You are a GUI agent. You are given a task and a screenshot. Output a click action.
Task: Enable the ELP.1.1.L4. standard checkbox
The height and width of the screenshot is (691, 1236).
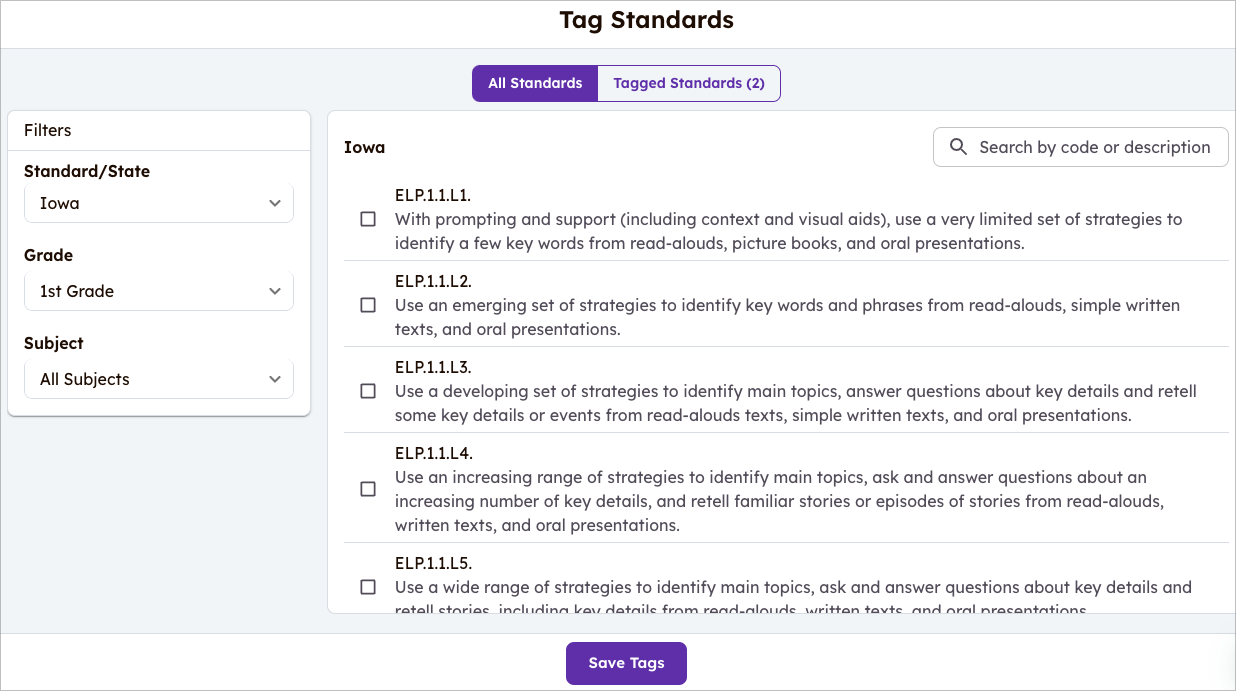pyautogui.click(x=368, y=489)
